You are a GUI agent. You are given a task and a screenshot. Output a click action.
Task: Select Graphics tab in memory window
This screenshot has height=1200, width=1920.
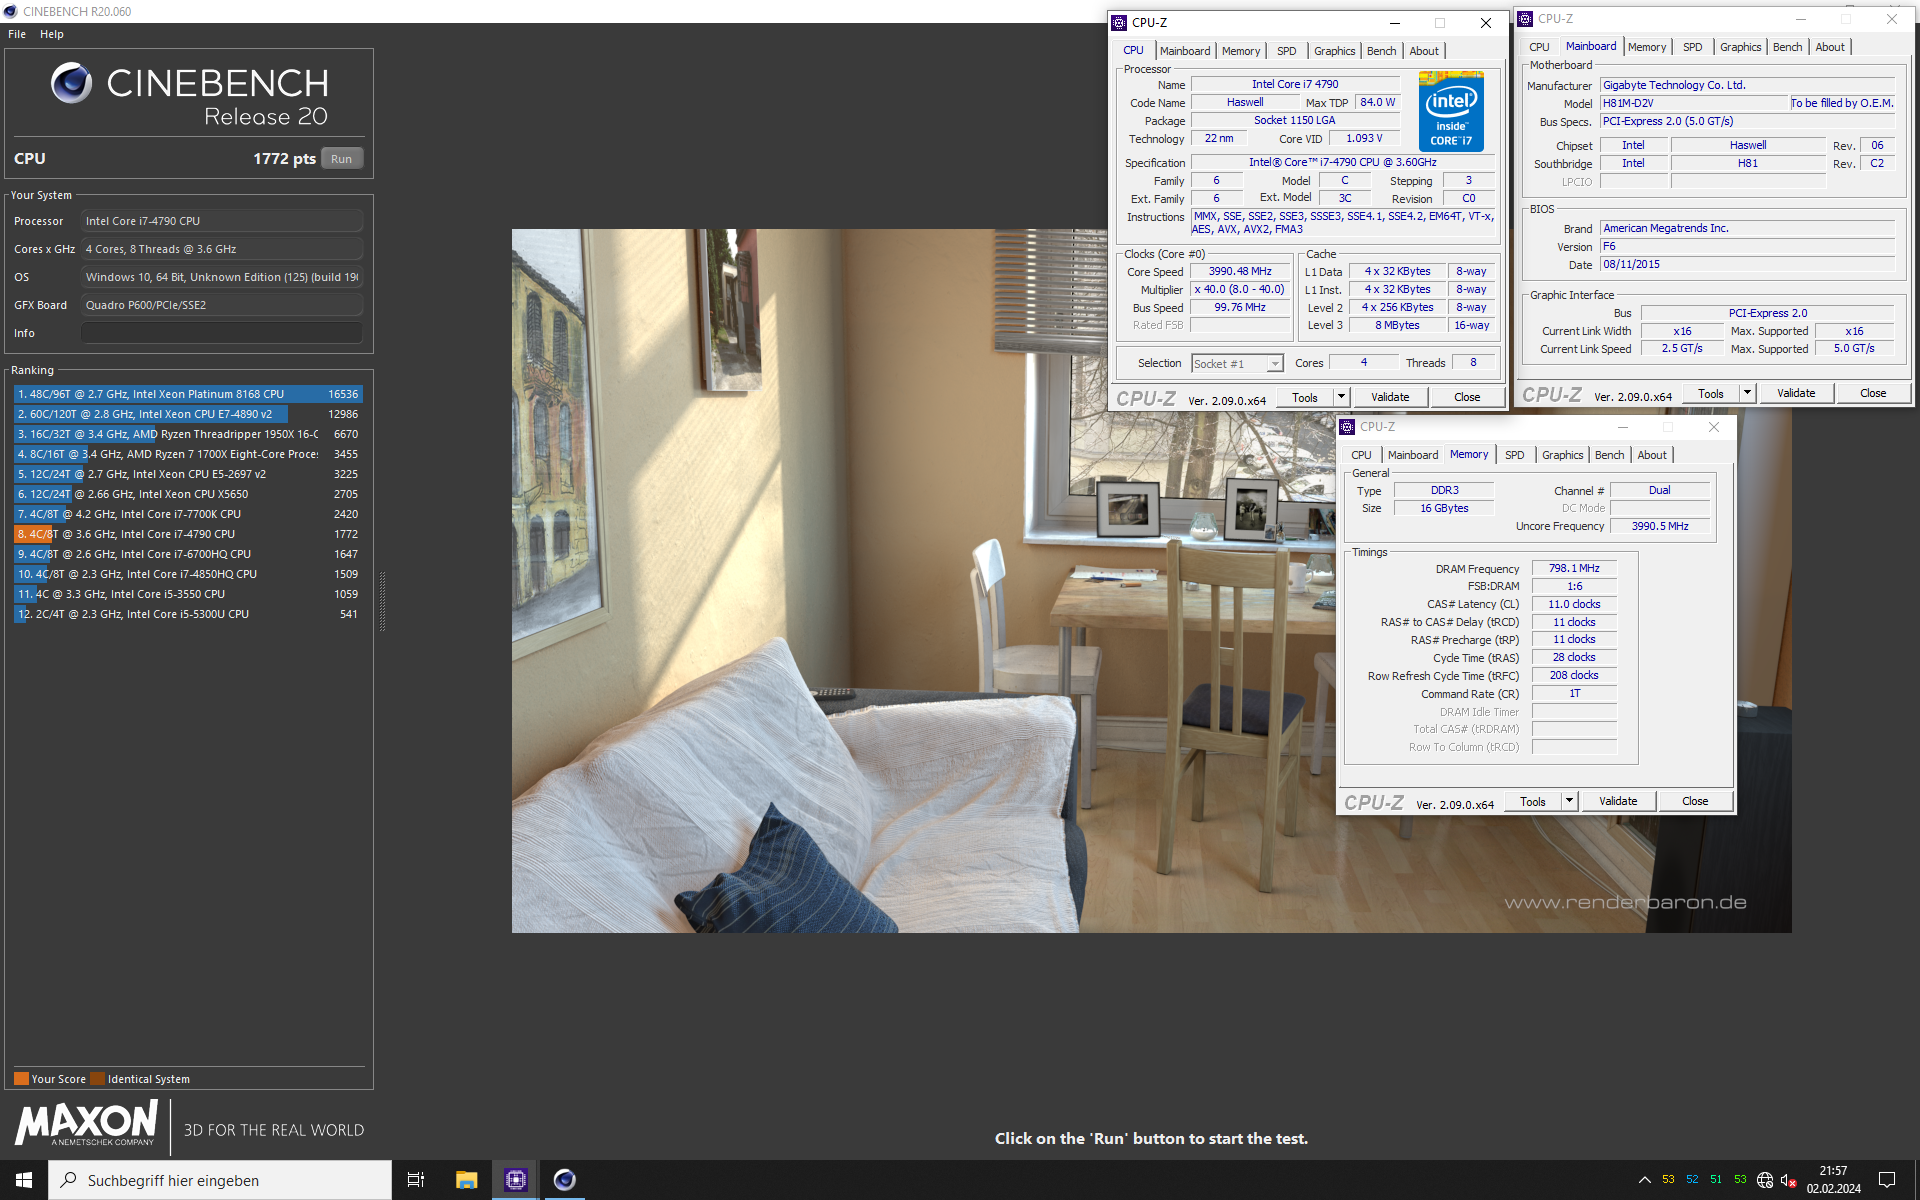click(1563, 455)
